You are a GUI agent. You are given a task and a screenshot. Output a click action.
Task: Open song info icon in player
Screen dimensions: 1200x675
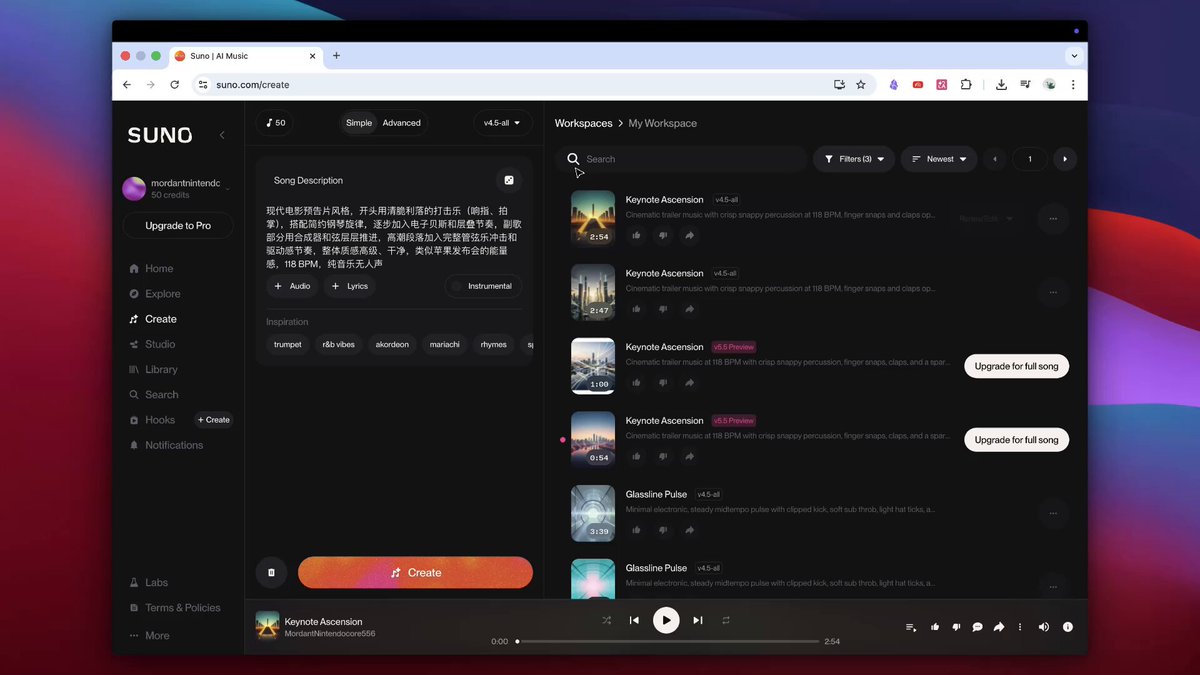[x=1068, y=627]
